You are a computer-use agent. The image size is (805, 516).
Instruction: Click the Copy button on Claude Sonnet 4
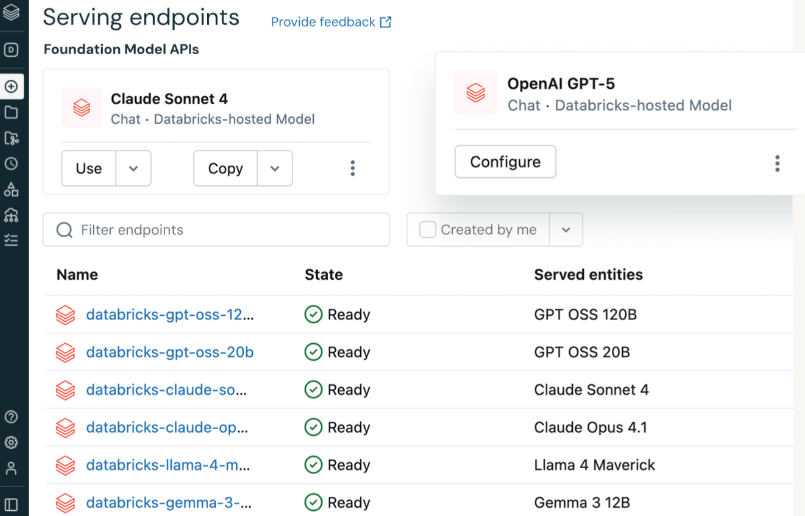[225, 168]
